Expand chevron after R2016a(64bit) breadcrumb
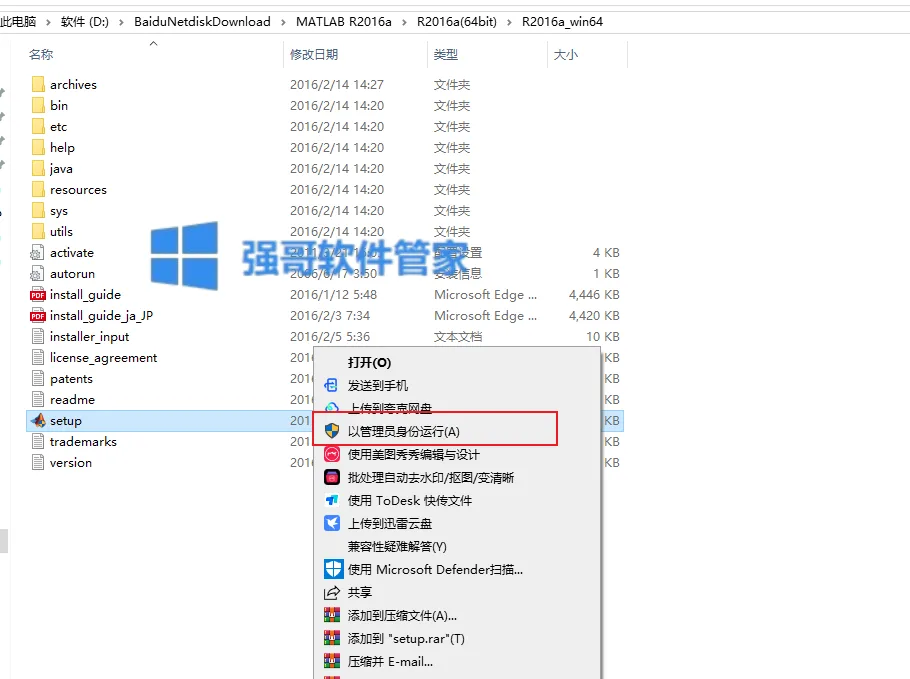Screen dimensions: 910x679 [510, 22]
